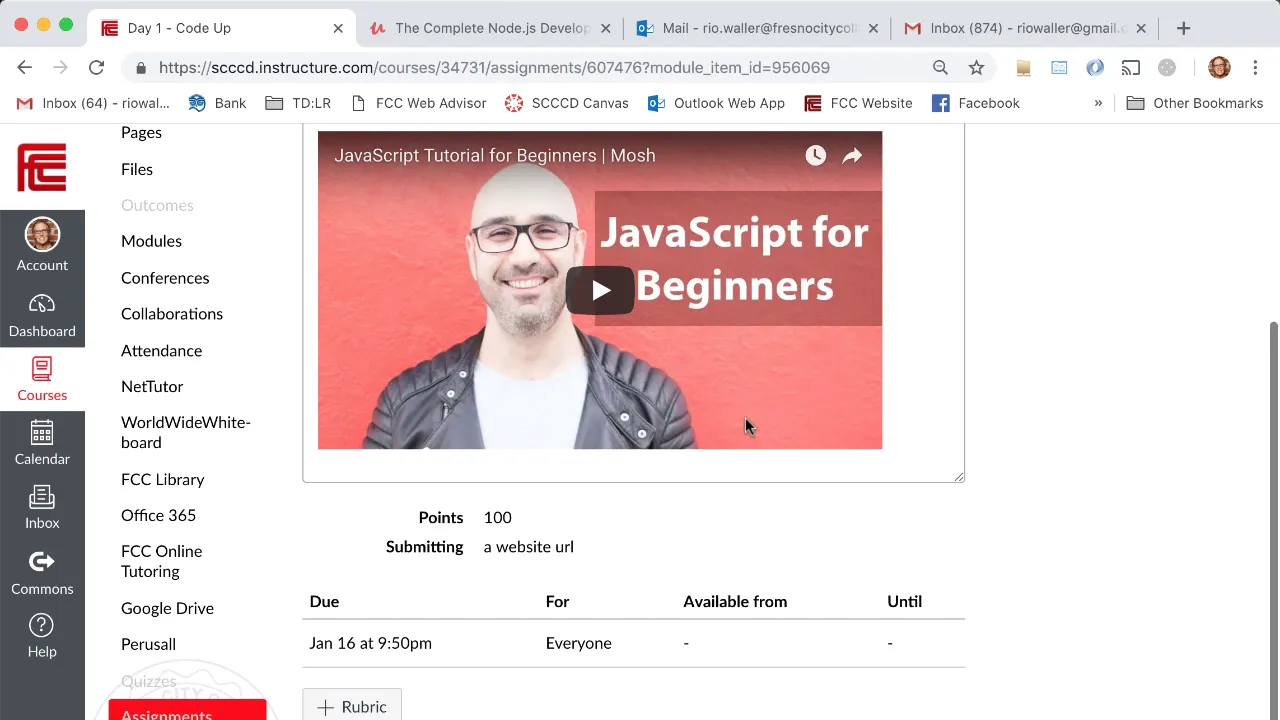Open FCC Library in the course menu

tap(162, 479)
